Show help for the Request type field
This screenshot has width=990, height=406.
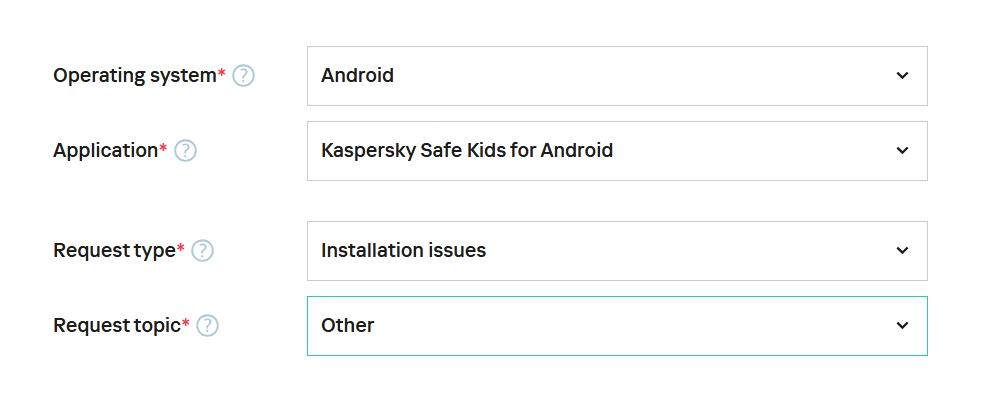pos(202,251)
